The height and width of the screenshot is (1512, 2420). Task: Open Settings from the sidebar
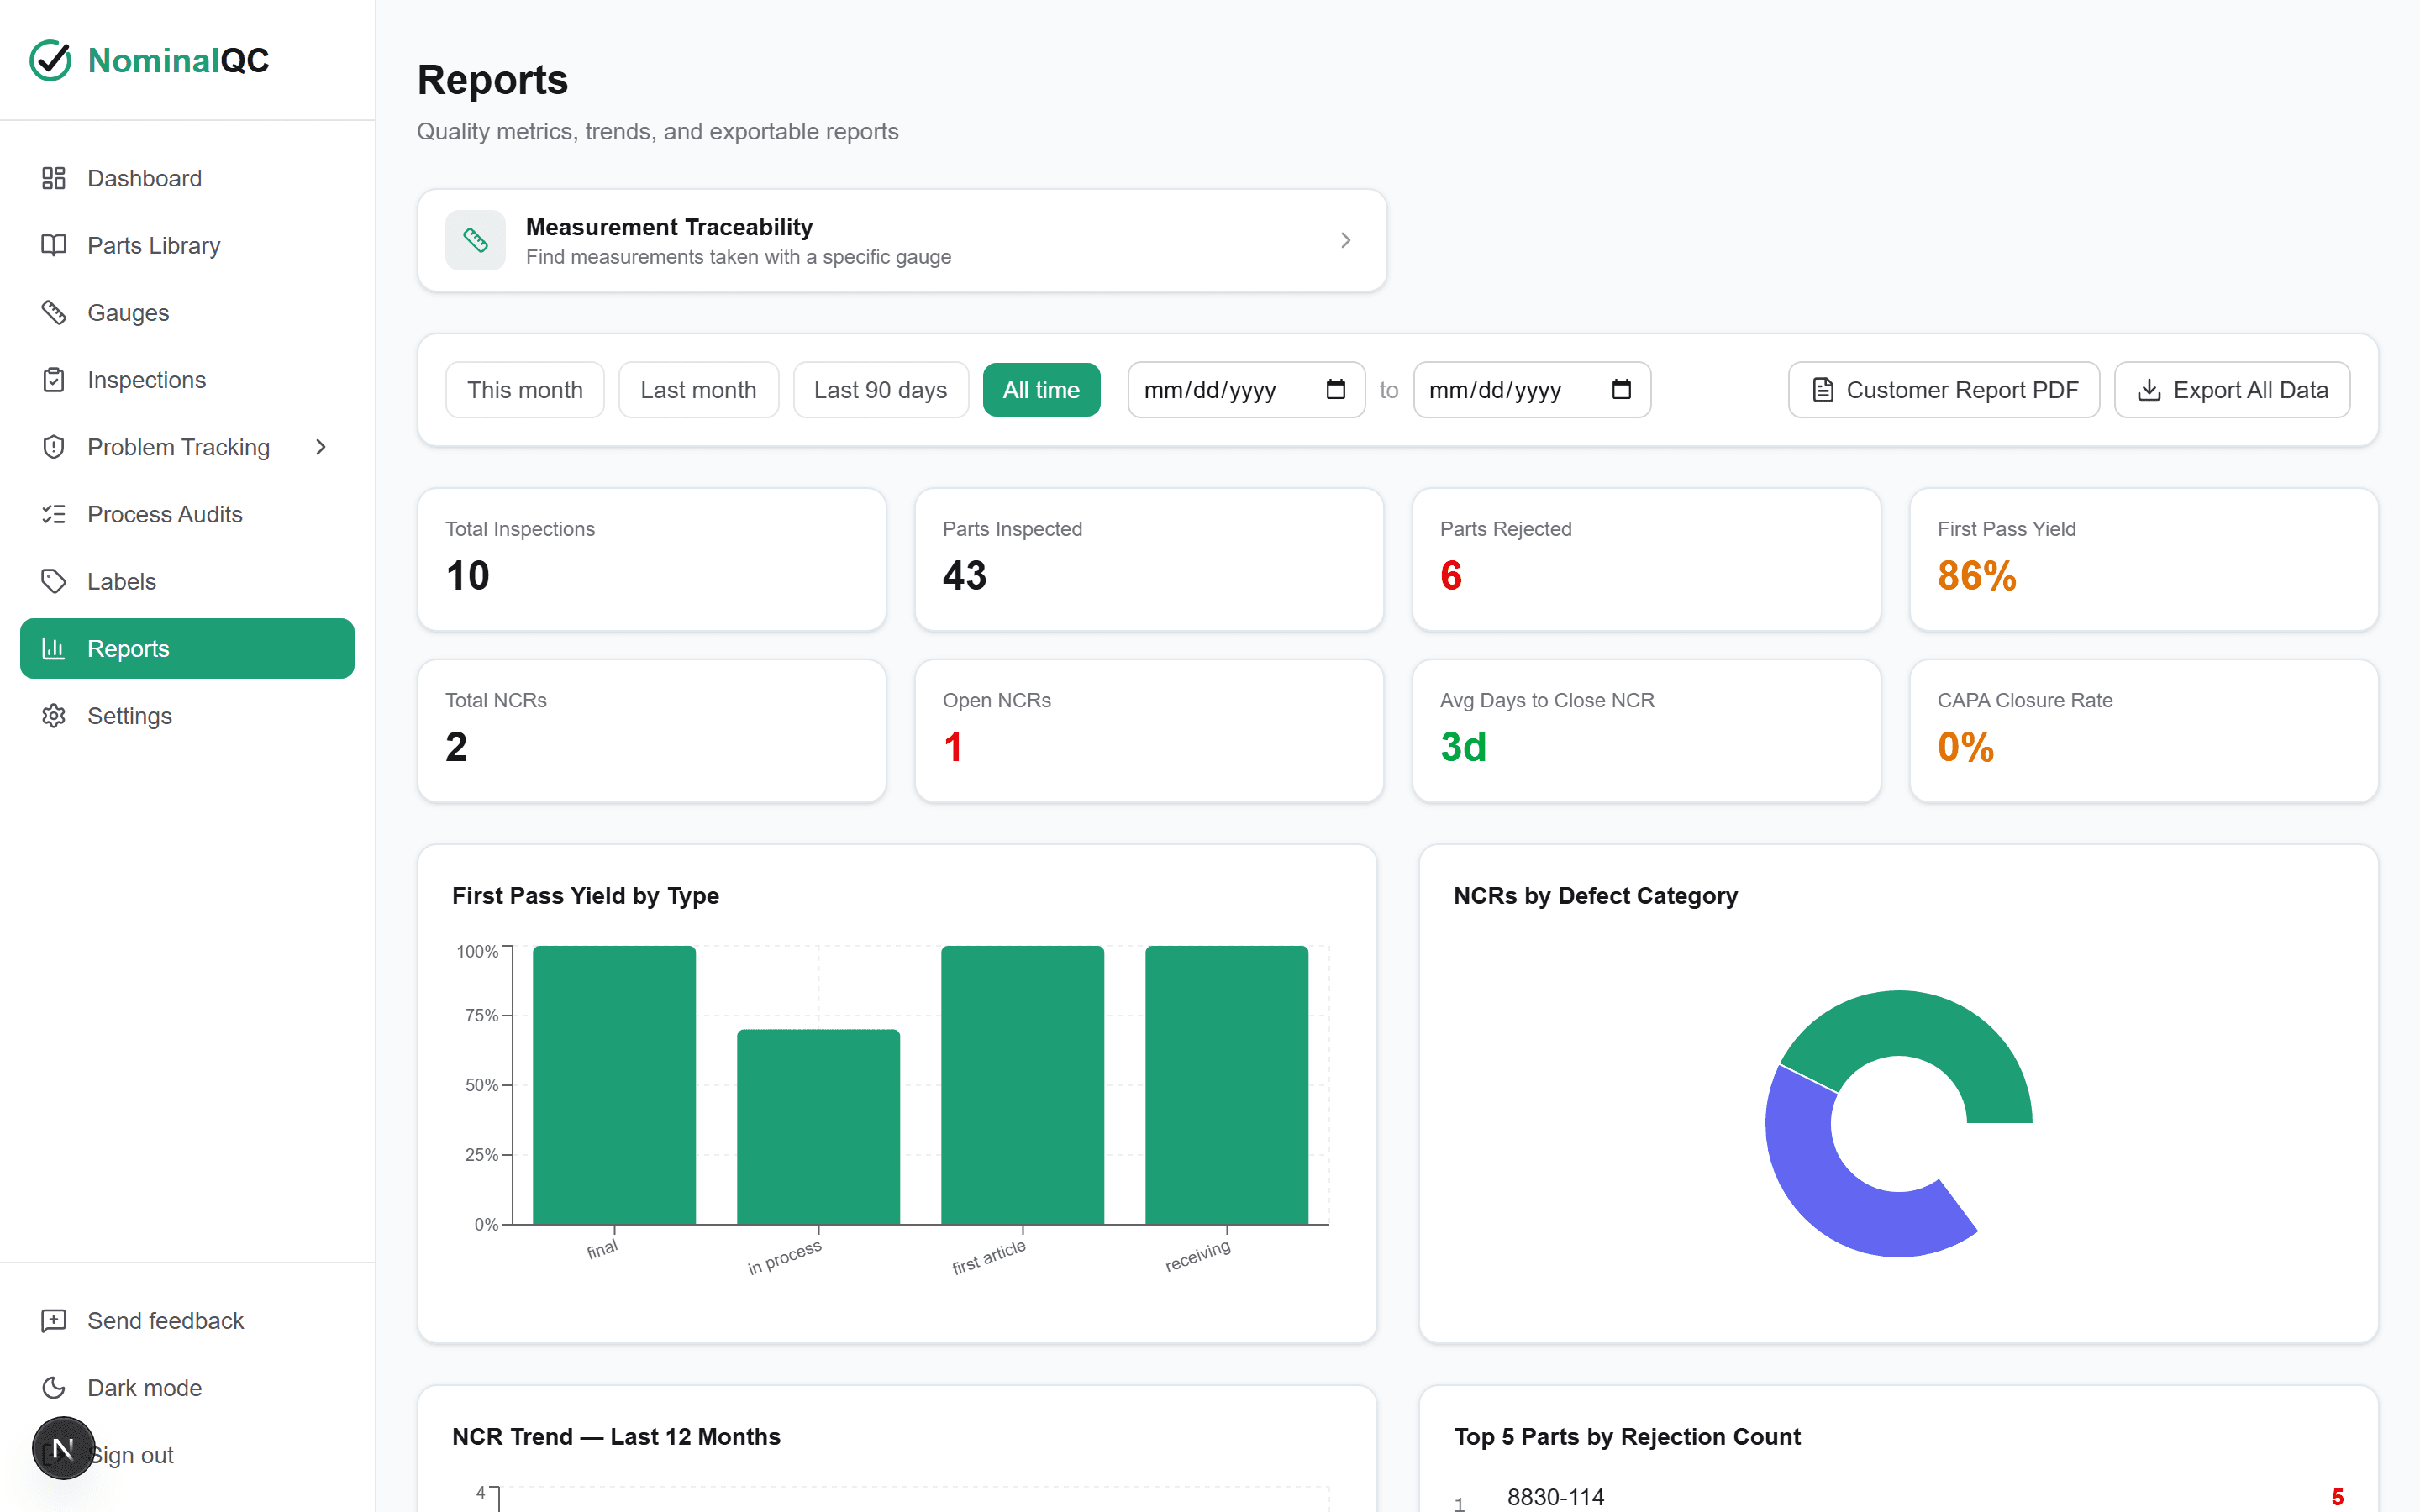coord(187,716)
